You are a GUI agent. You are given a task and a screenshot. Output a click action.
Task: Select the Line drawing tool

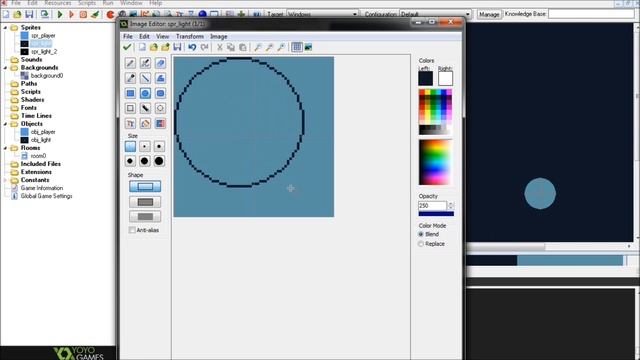point(145,78)
